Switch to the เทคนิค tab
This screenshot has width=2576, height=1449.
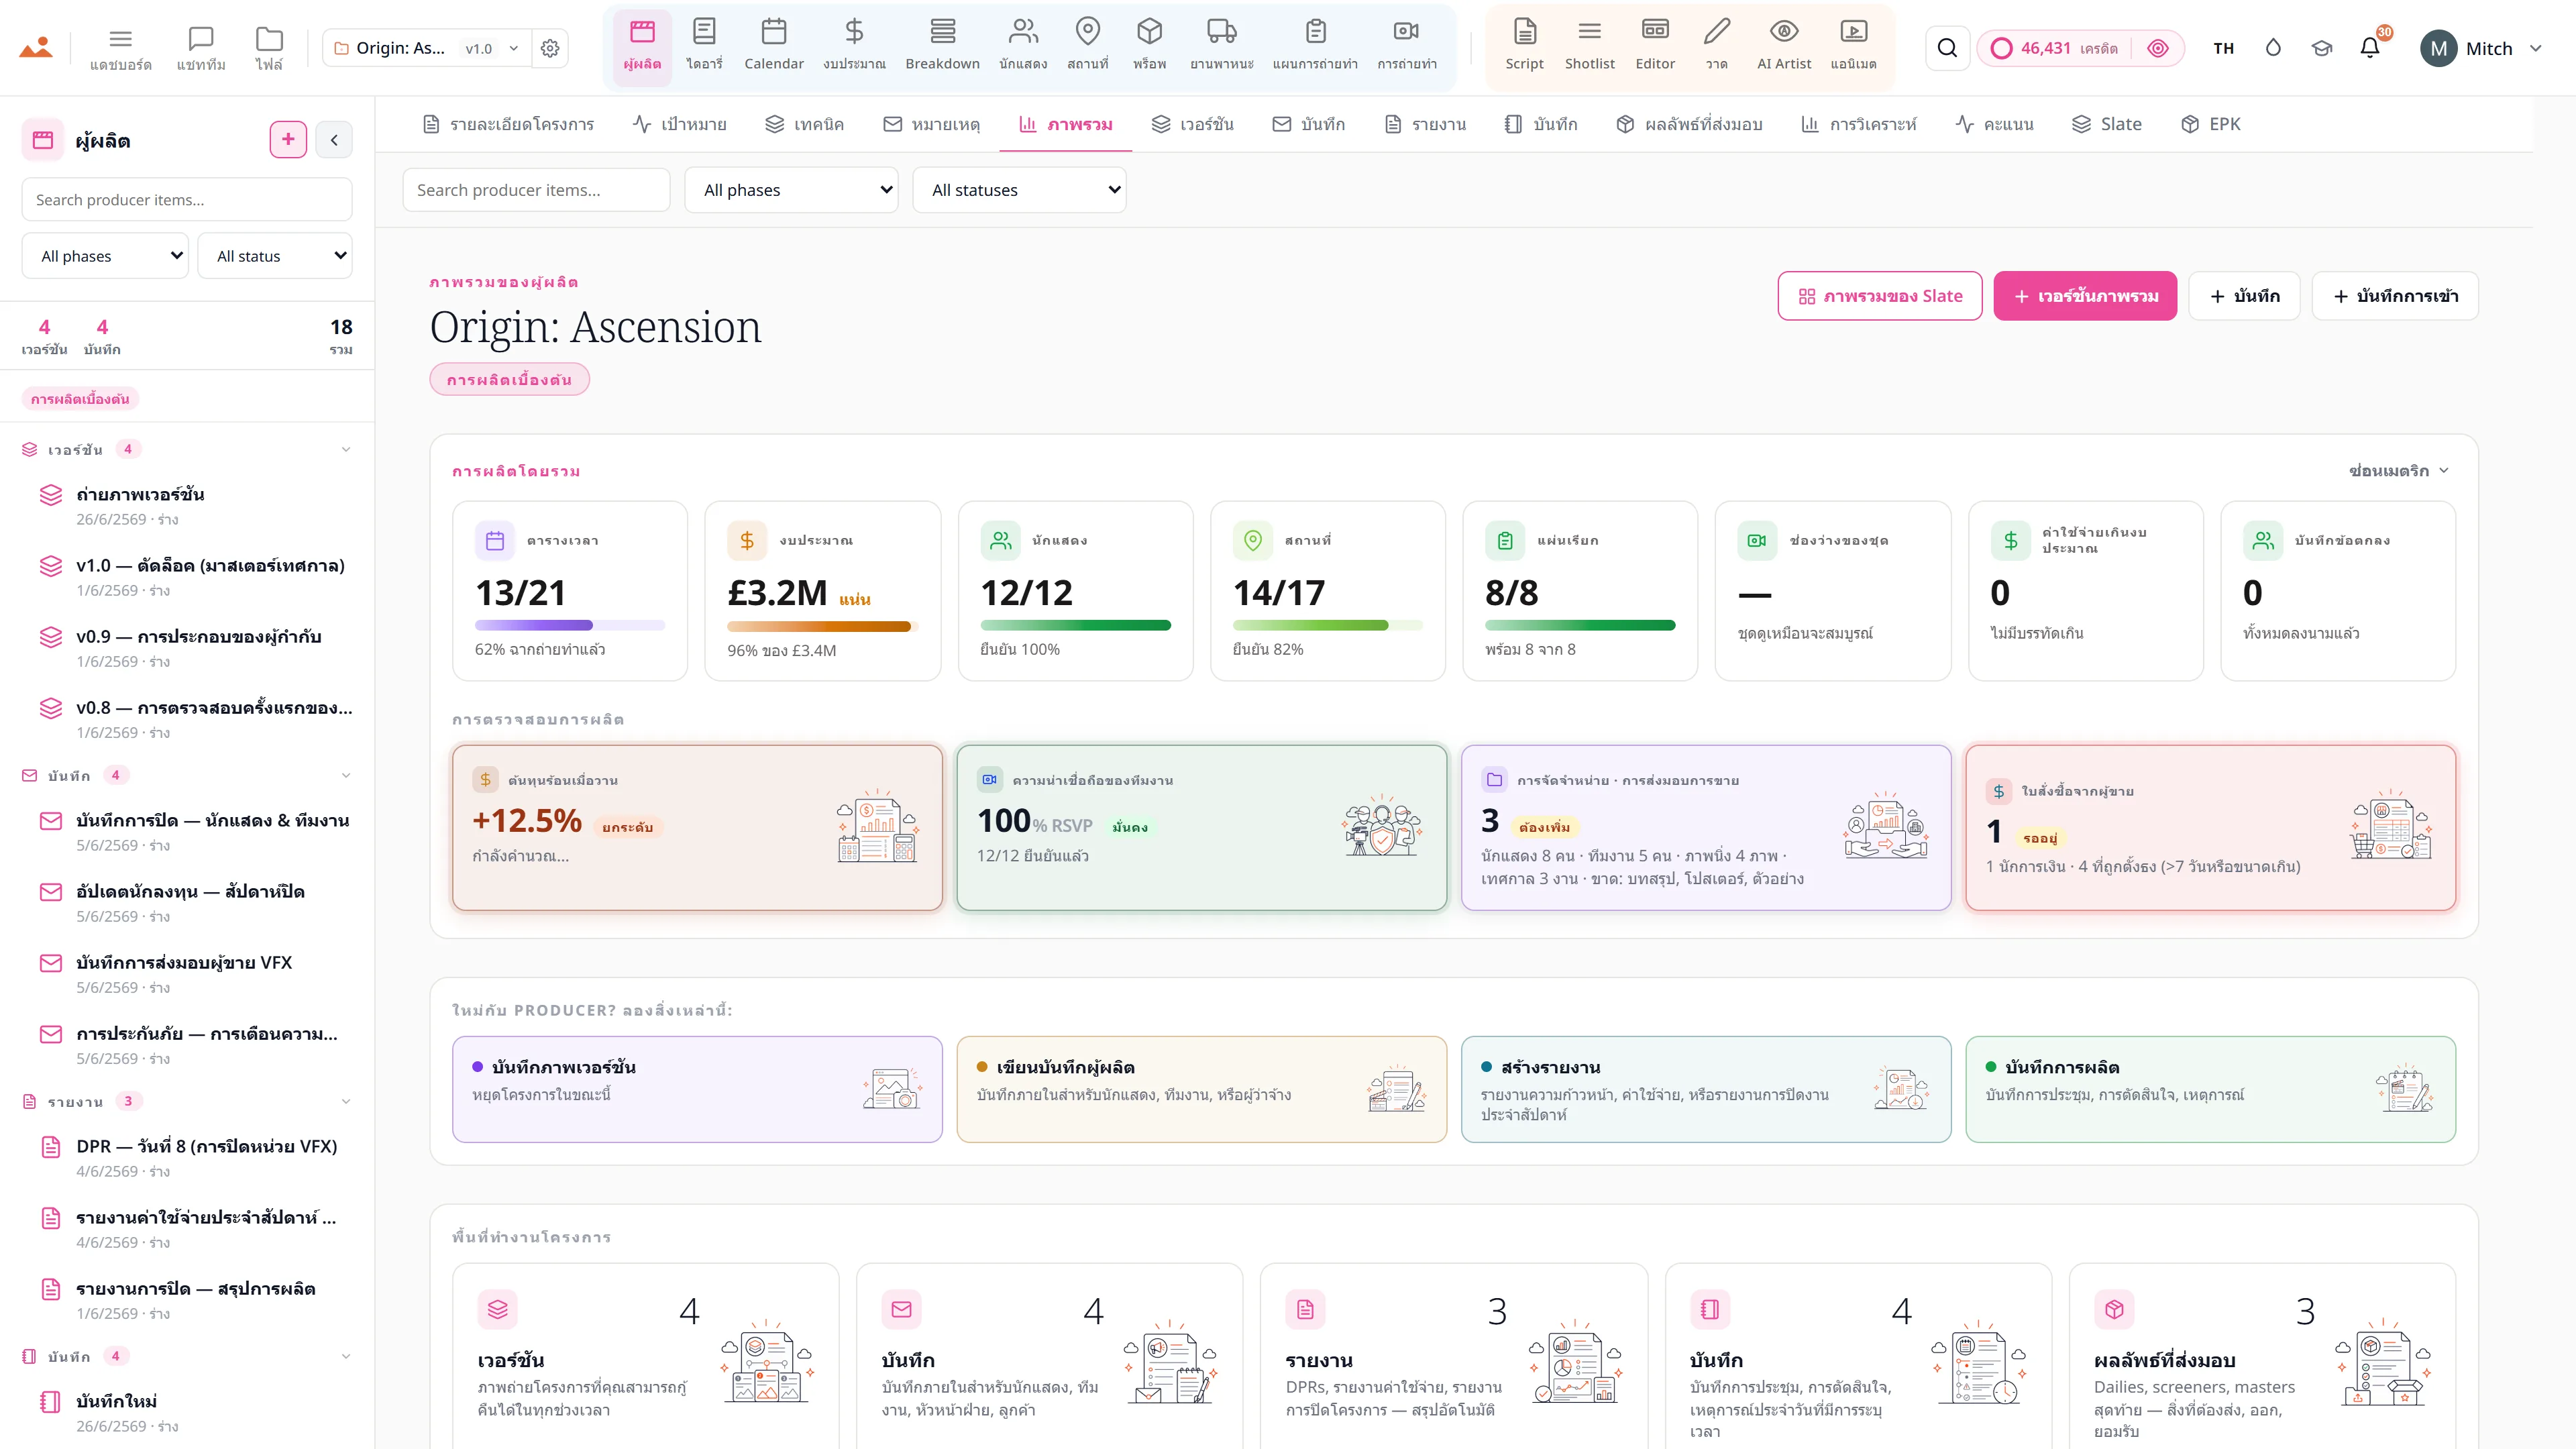point(804,124)
